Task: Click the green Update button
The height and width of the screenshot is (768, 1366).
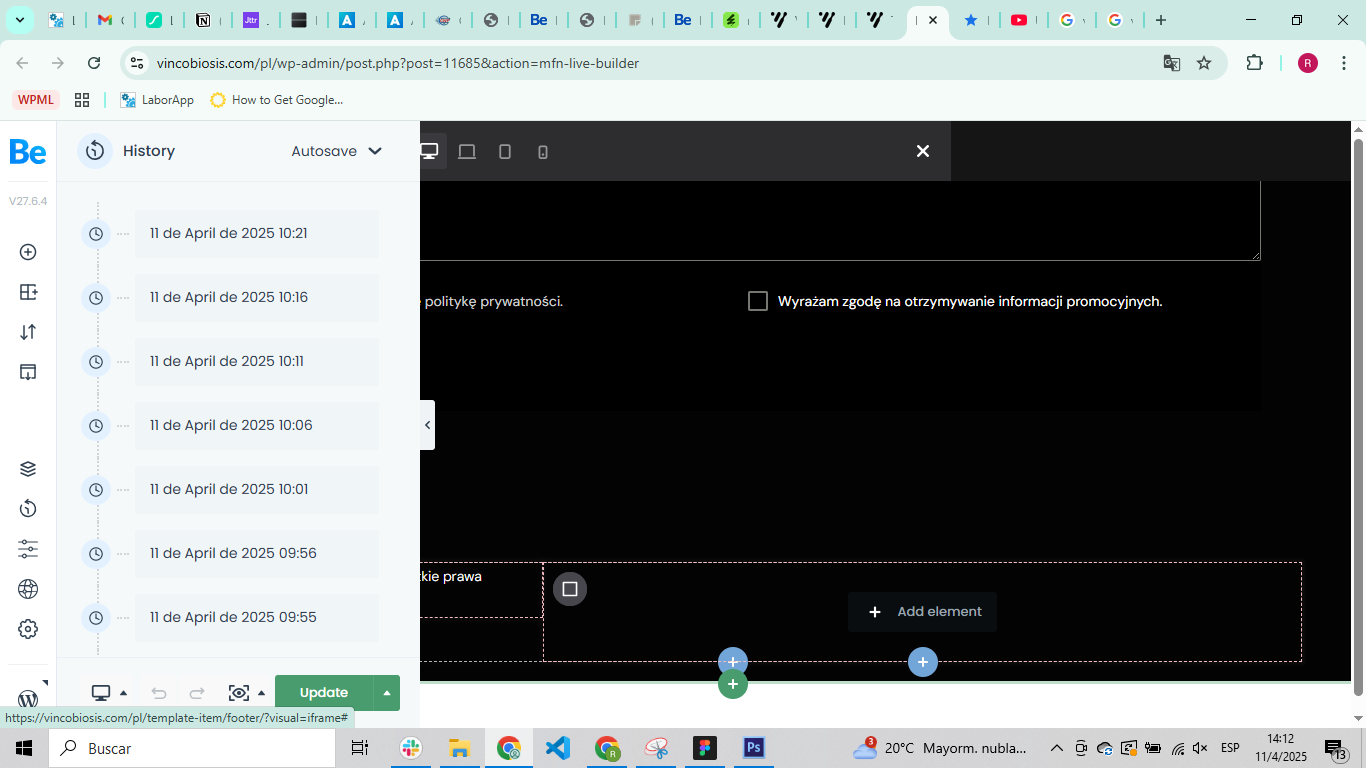Action: point(324,693)
